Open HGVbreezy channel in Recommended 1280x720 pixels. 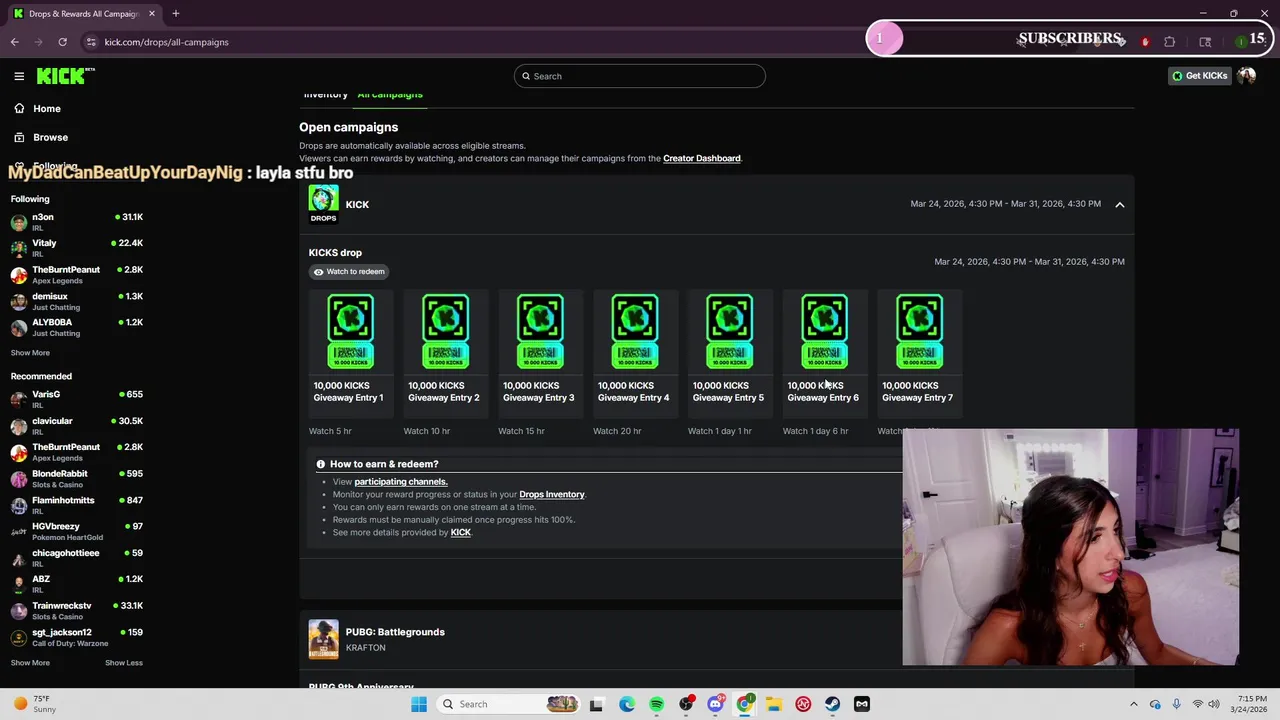click(x=77, y=531)
